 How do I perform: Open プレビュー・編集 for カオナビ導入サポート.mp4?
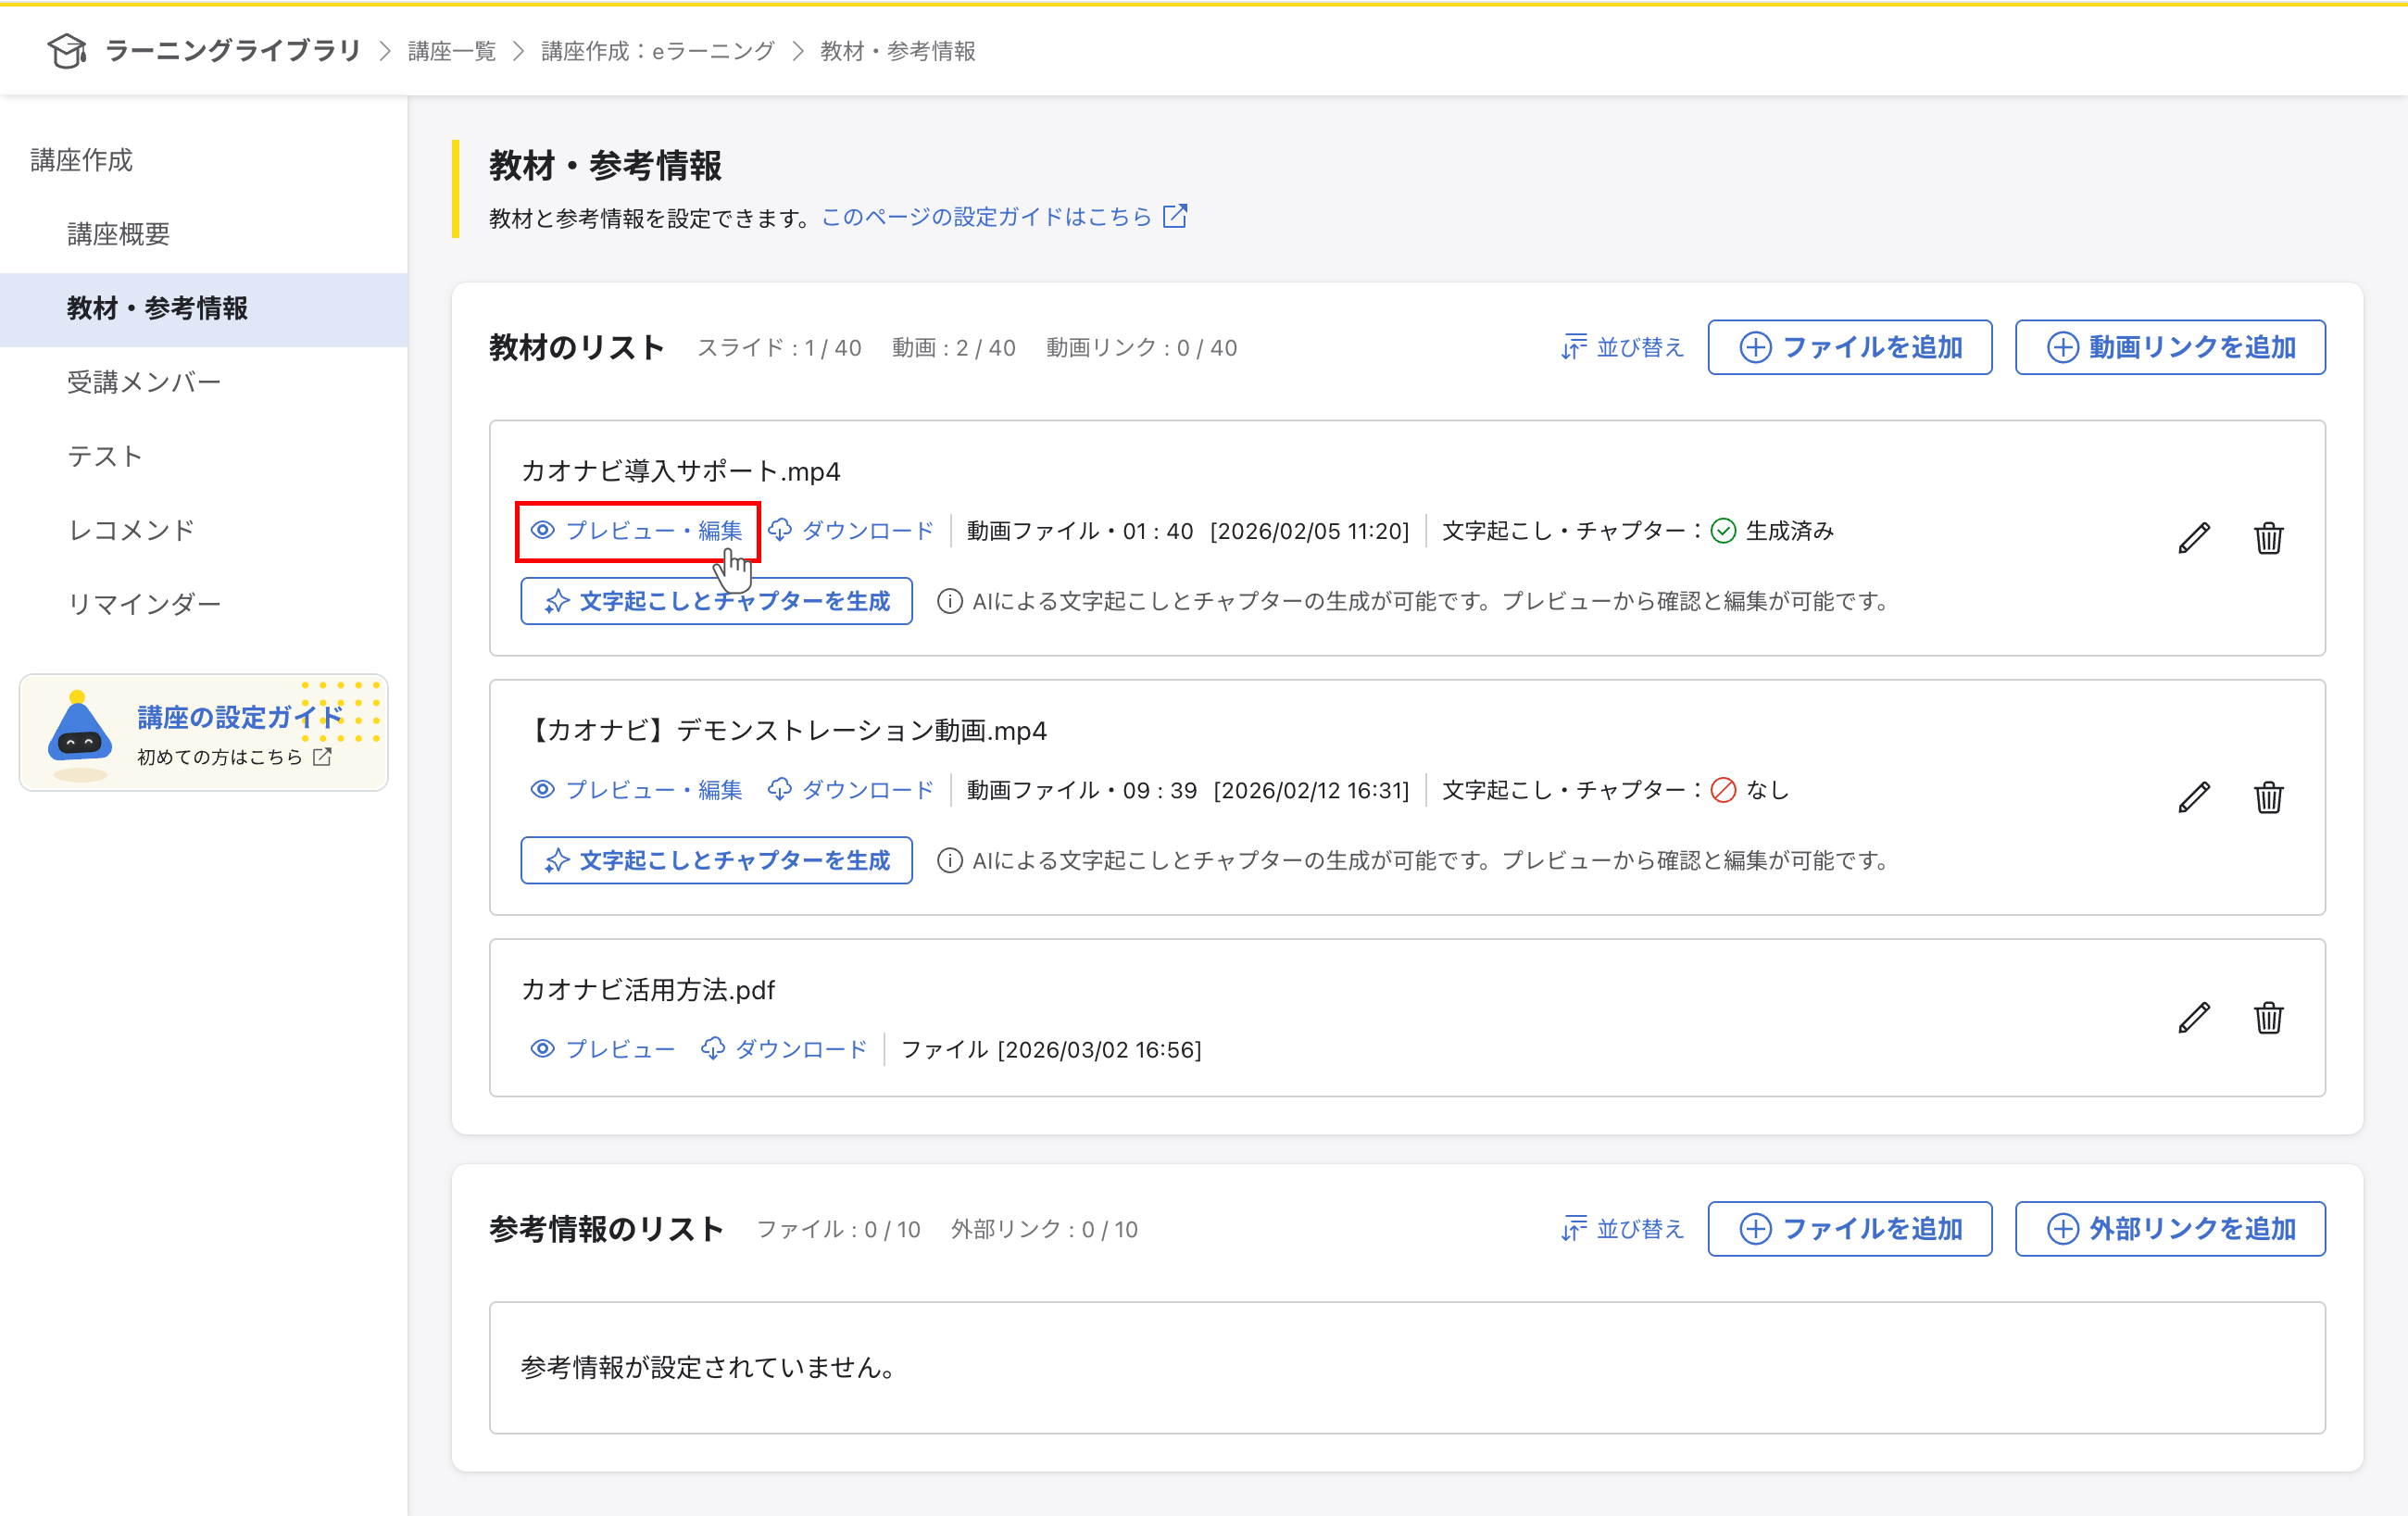(638, 530)
